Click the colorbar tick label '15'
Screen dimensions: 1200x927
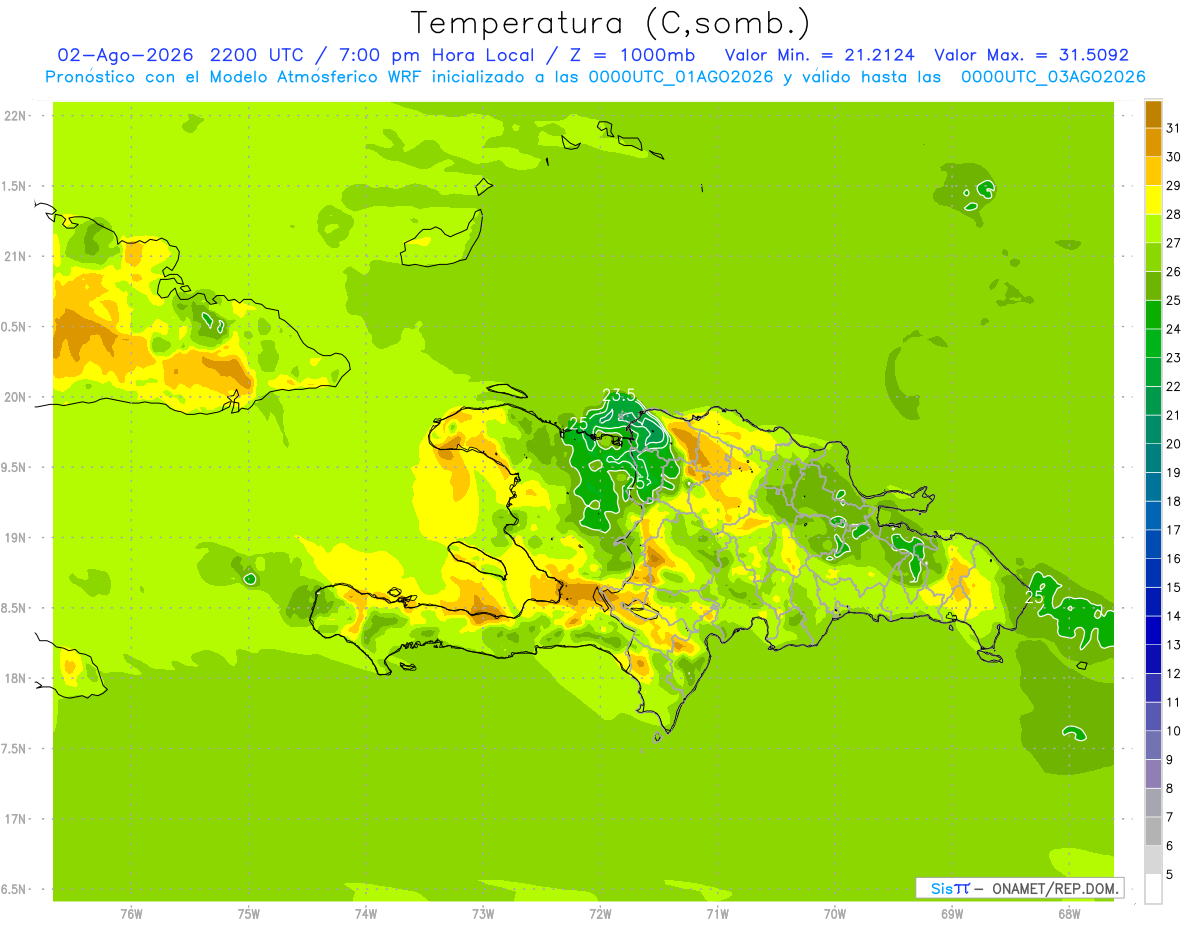coord(1174,587)
